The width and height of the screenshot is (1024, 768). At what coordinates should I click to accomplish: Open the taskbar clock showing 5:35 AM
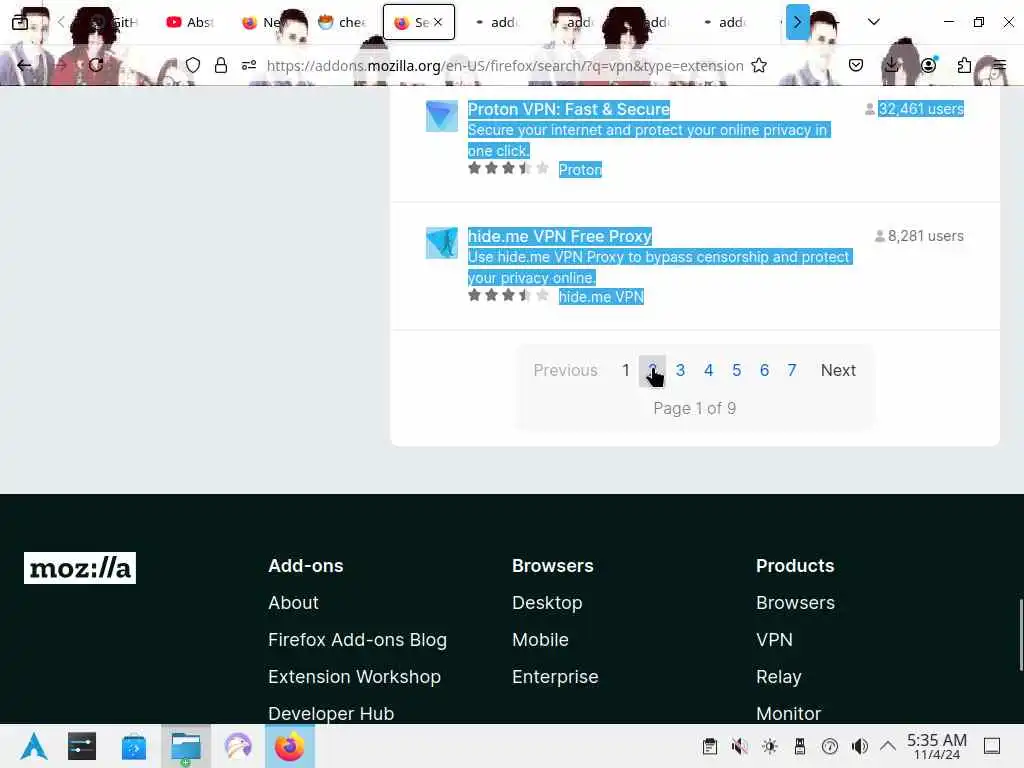pos(936,746)
